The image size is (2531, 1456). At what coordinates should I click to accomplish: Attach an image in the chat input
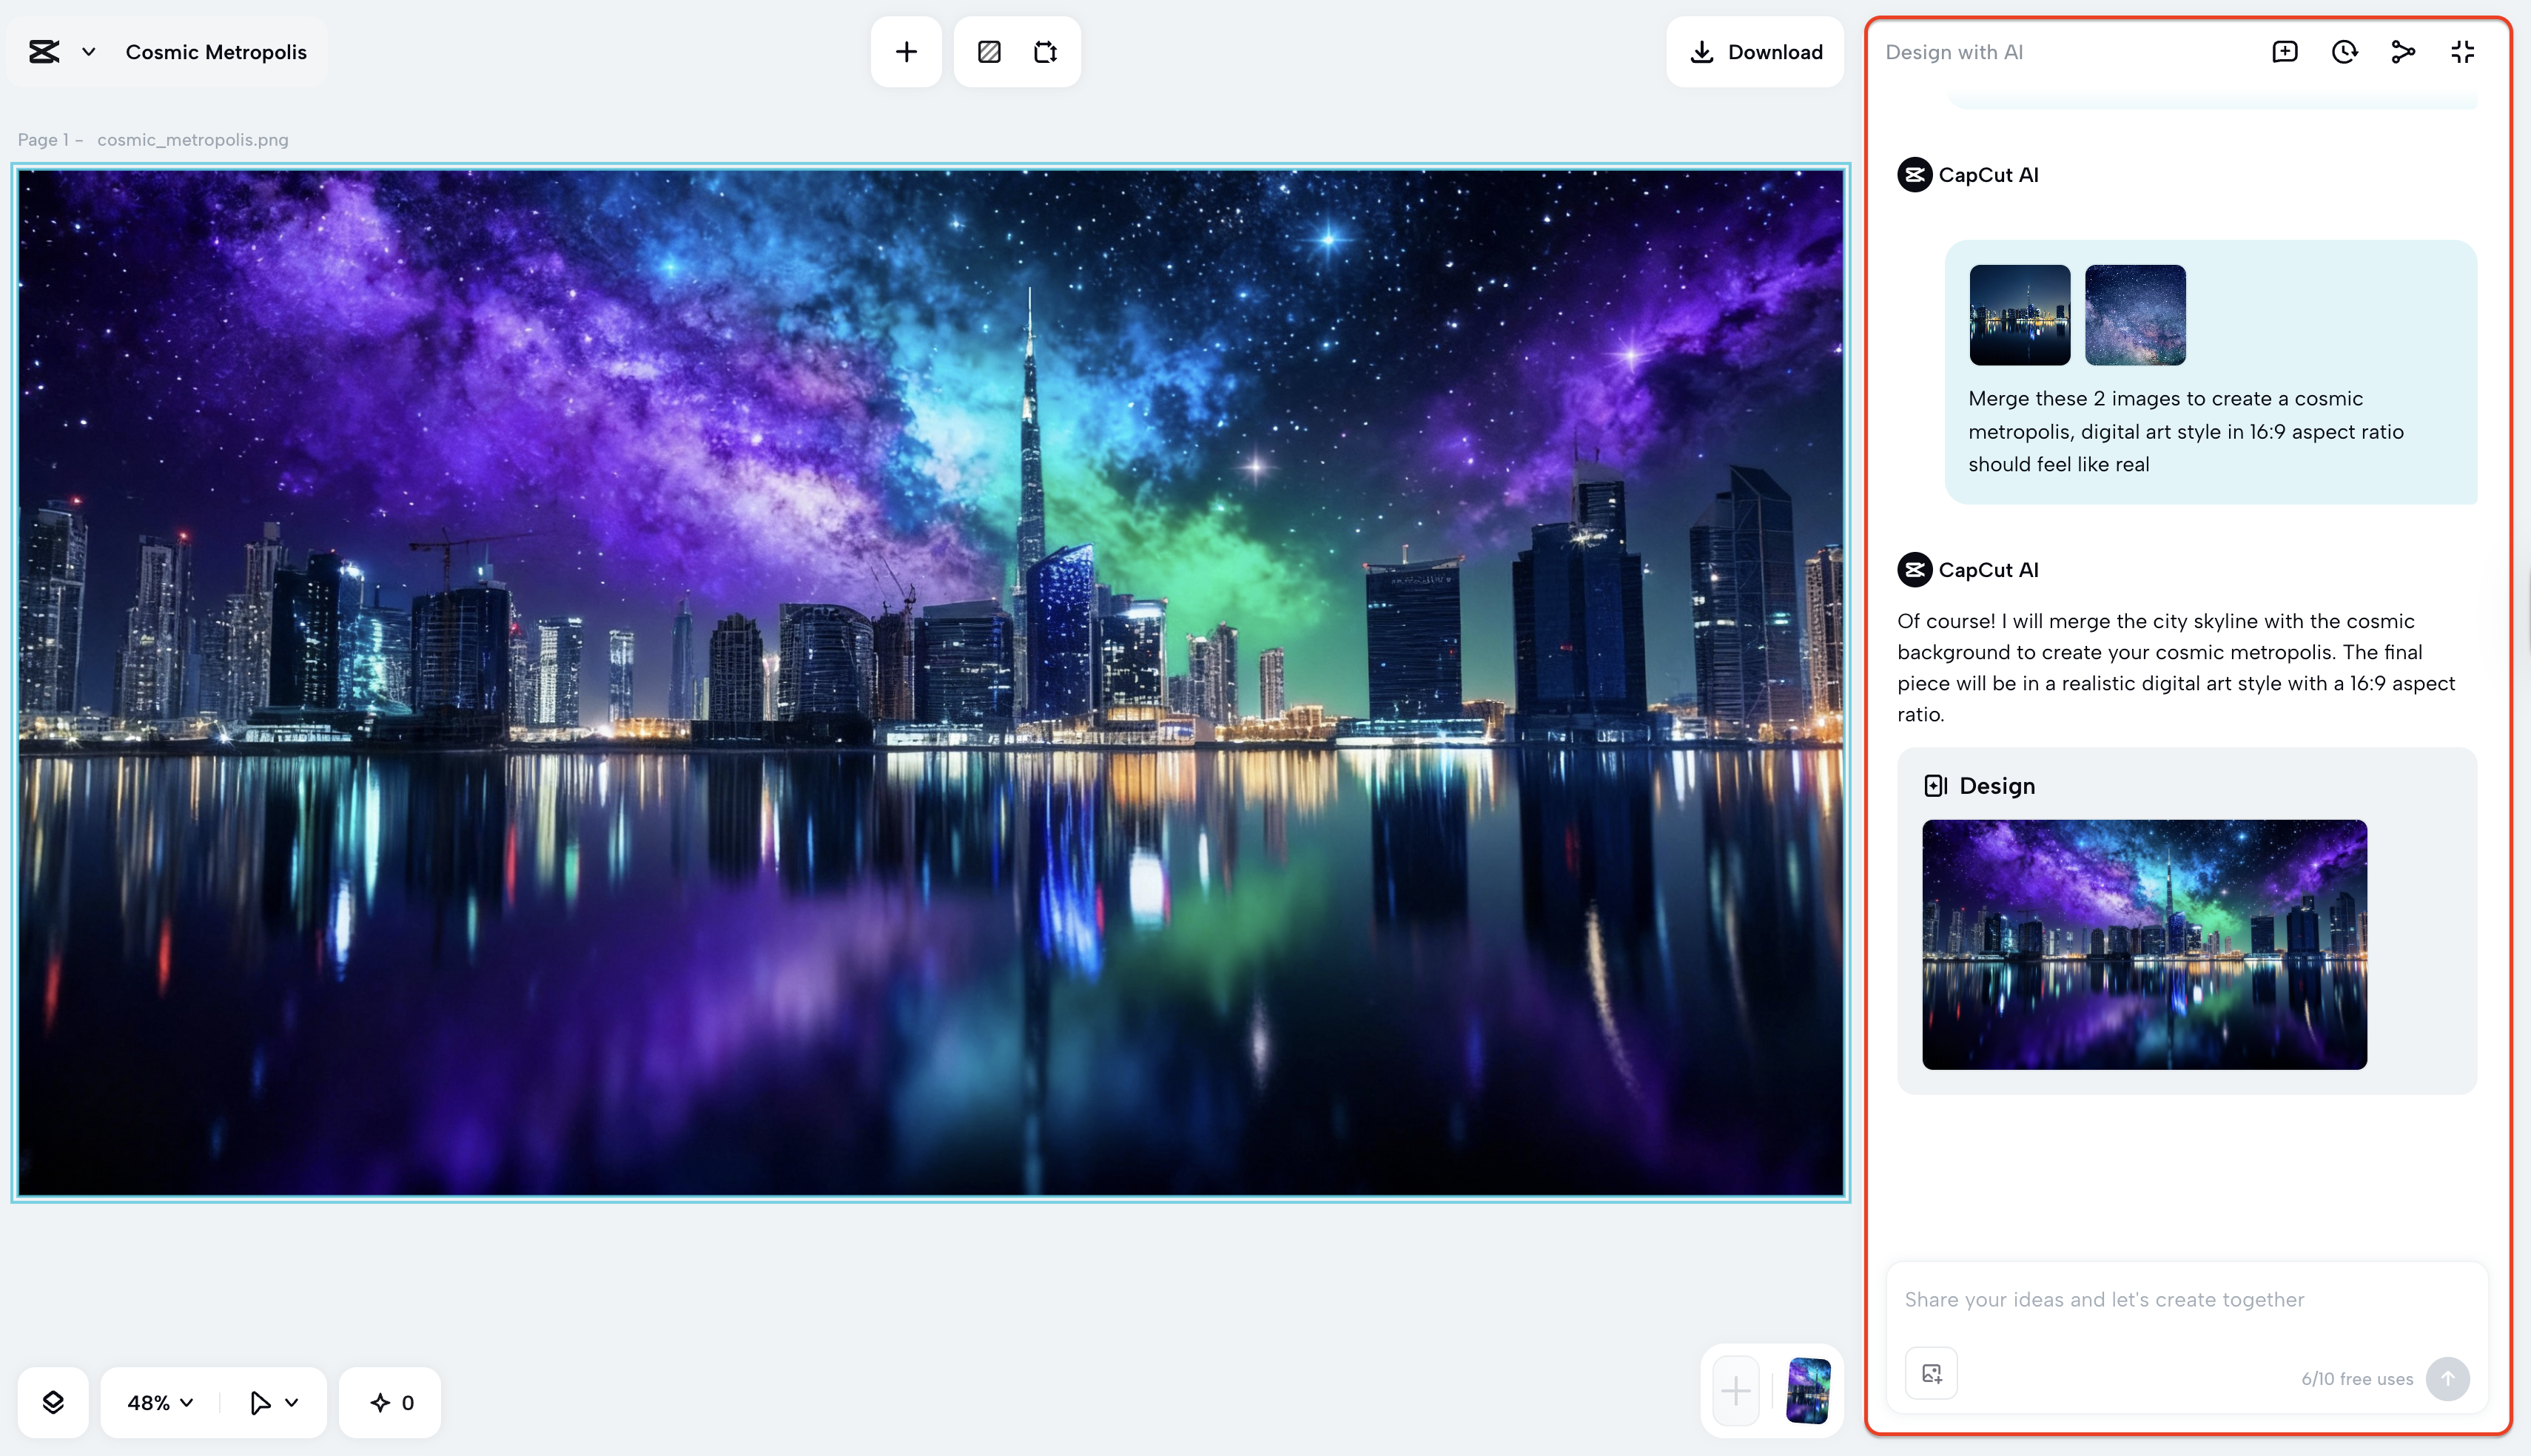[1931, 1372]
